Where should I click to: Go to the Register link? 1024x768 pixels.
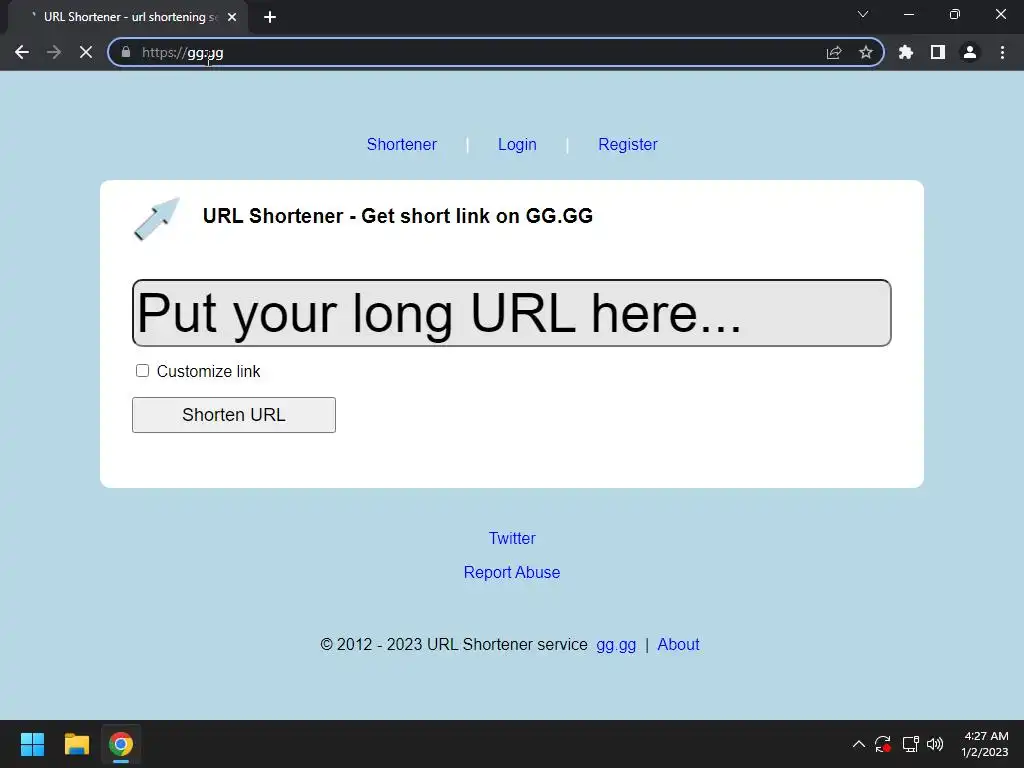628,144
